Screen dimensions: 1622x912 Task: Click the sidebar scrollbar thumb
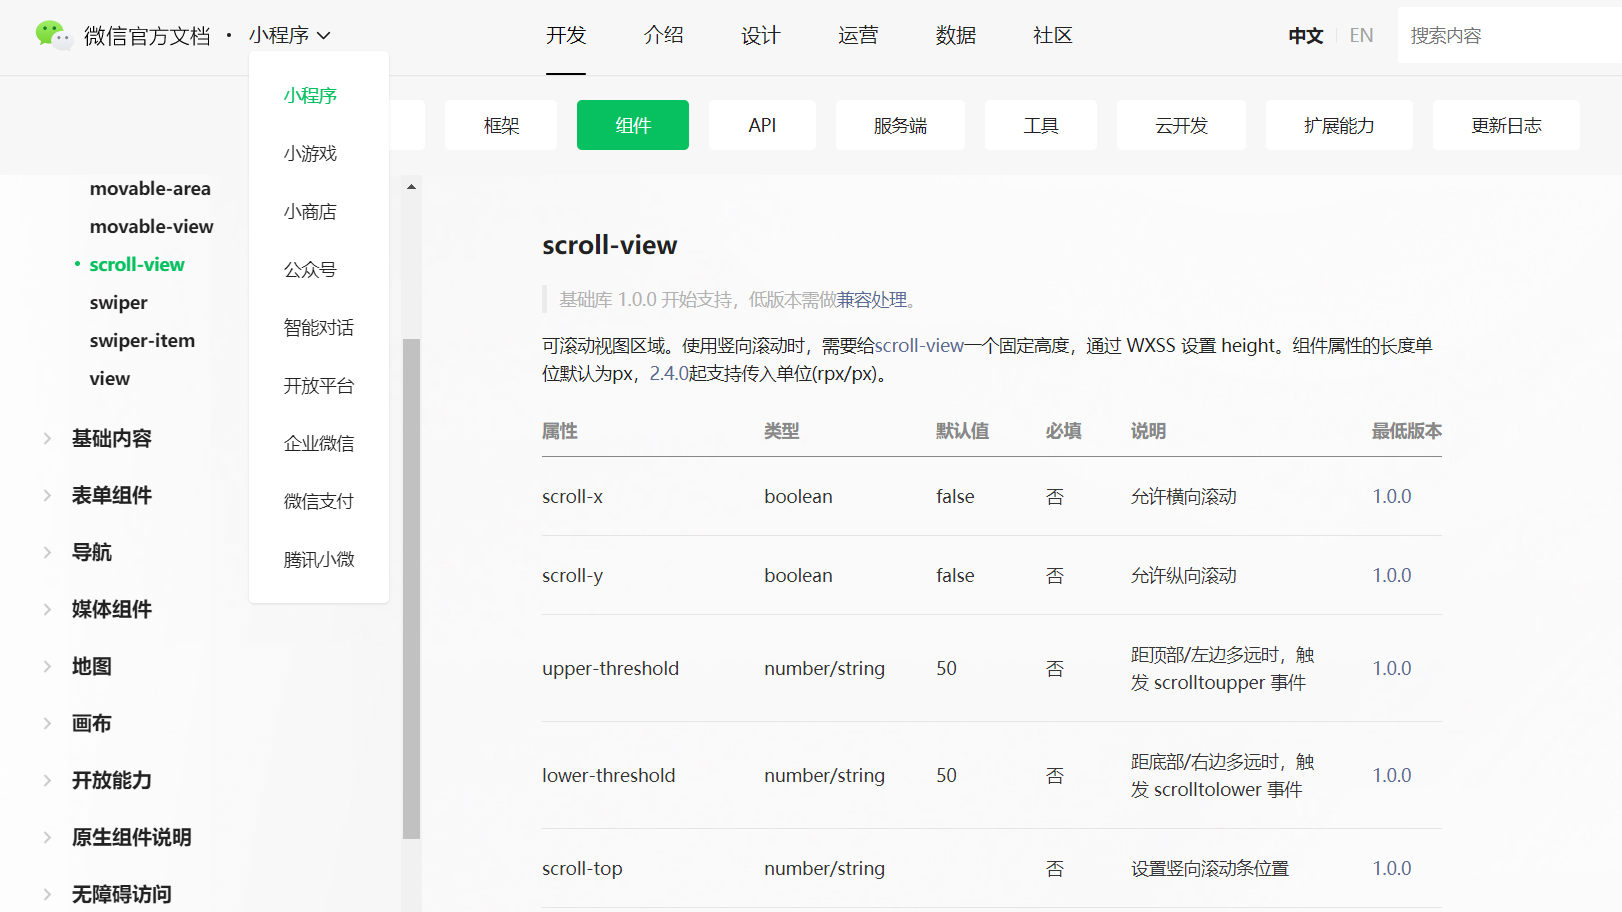(x=411, y=588)
